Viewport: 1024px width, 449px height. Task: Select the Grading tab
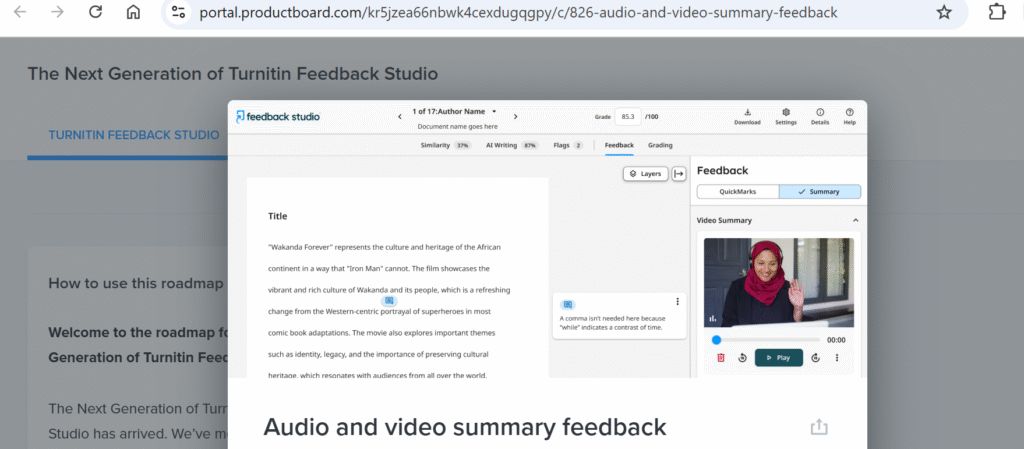660,146
